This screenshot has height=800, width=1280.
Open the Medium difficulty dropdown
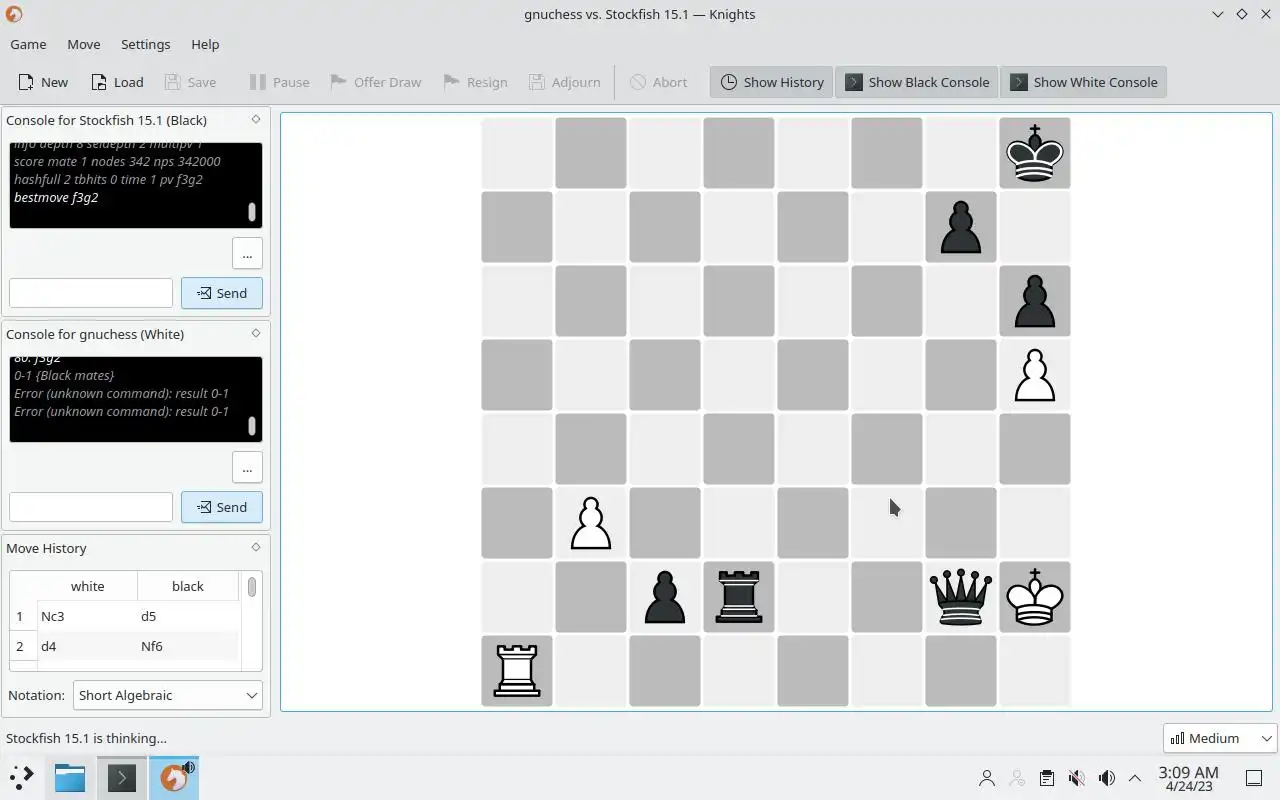1220,738
